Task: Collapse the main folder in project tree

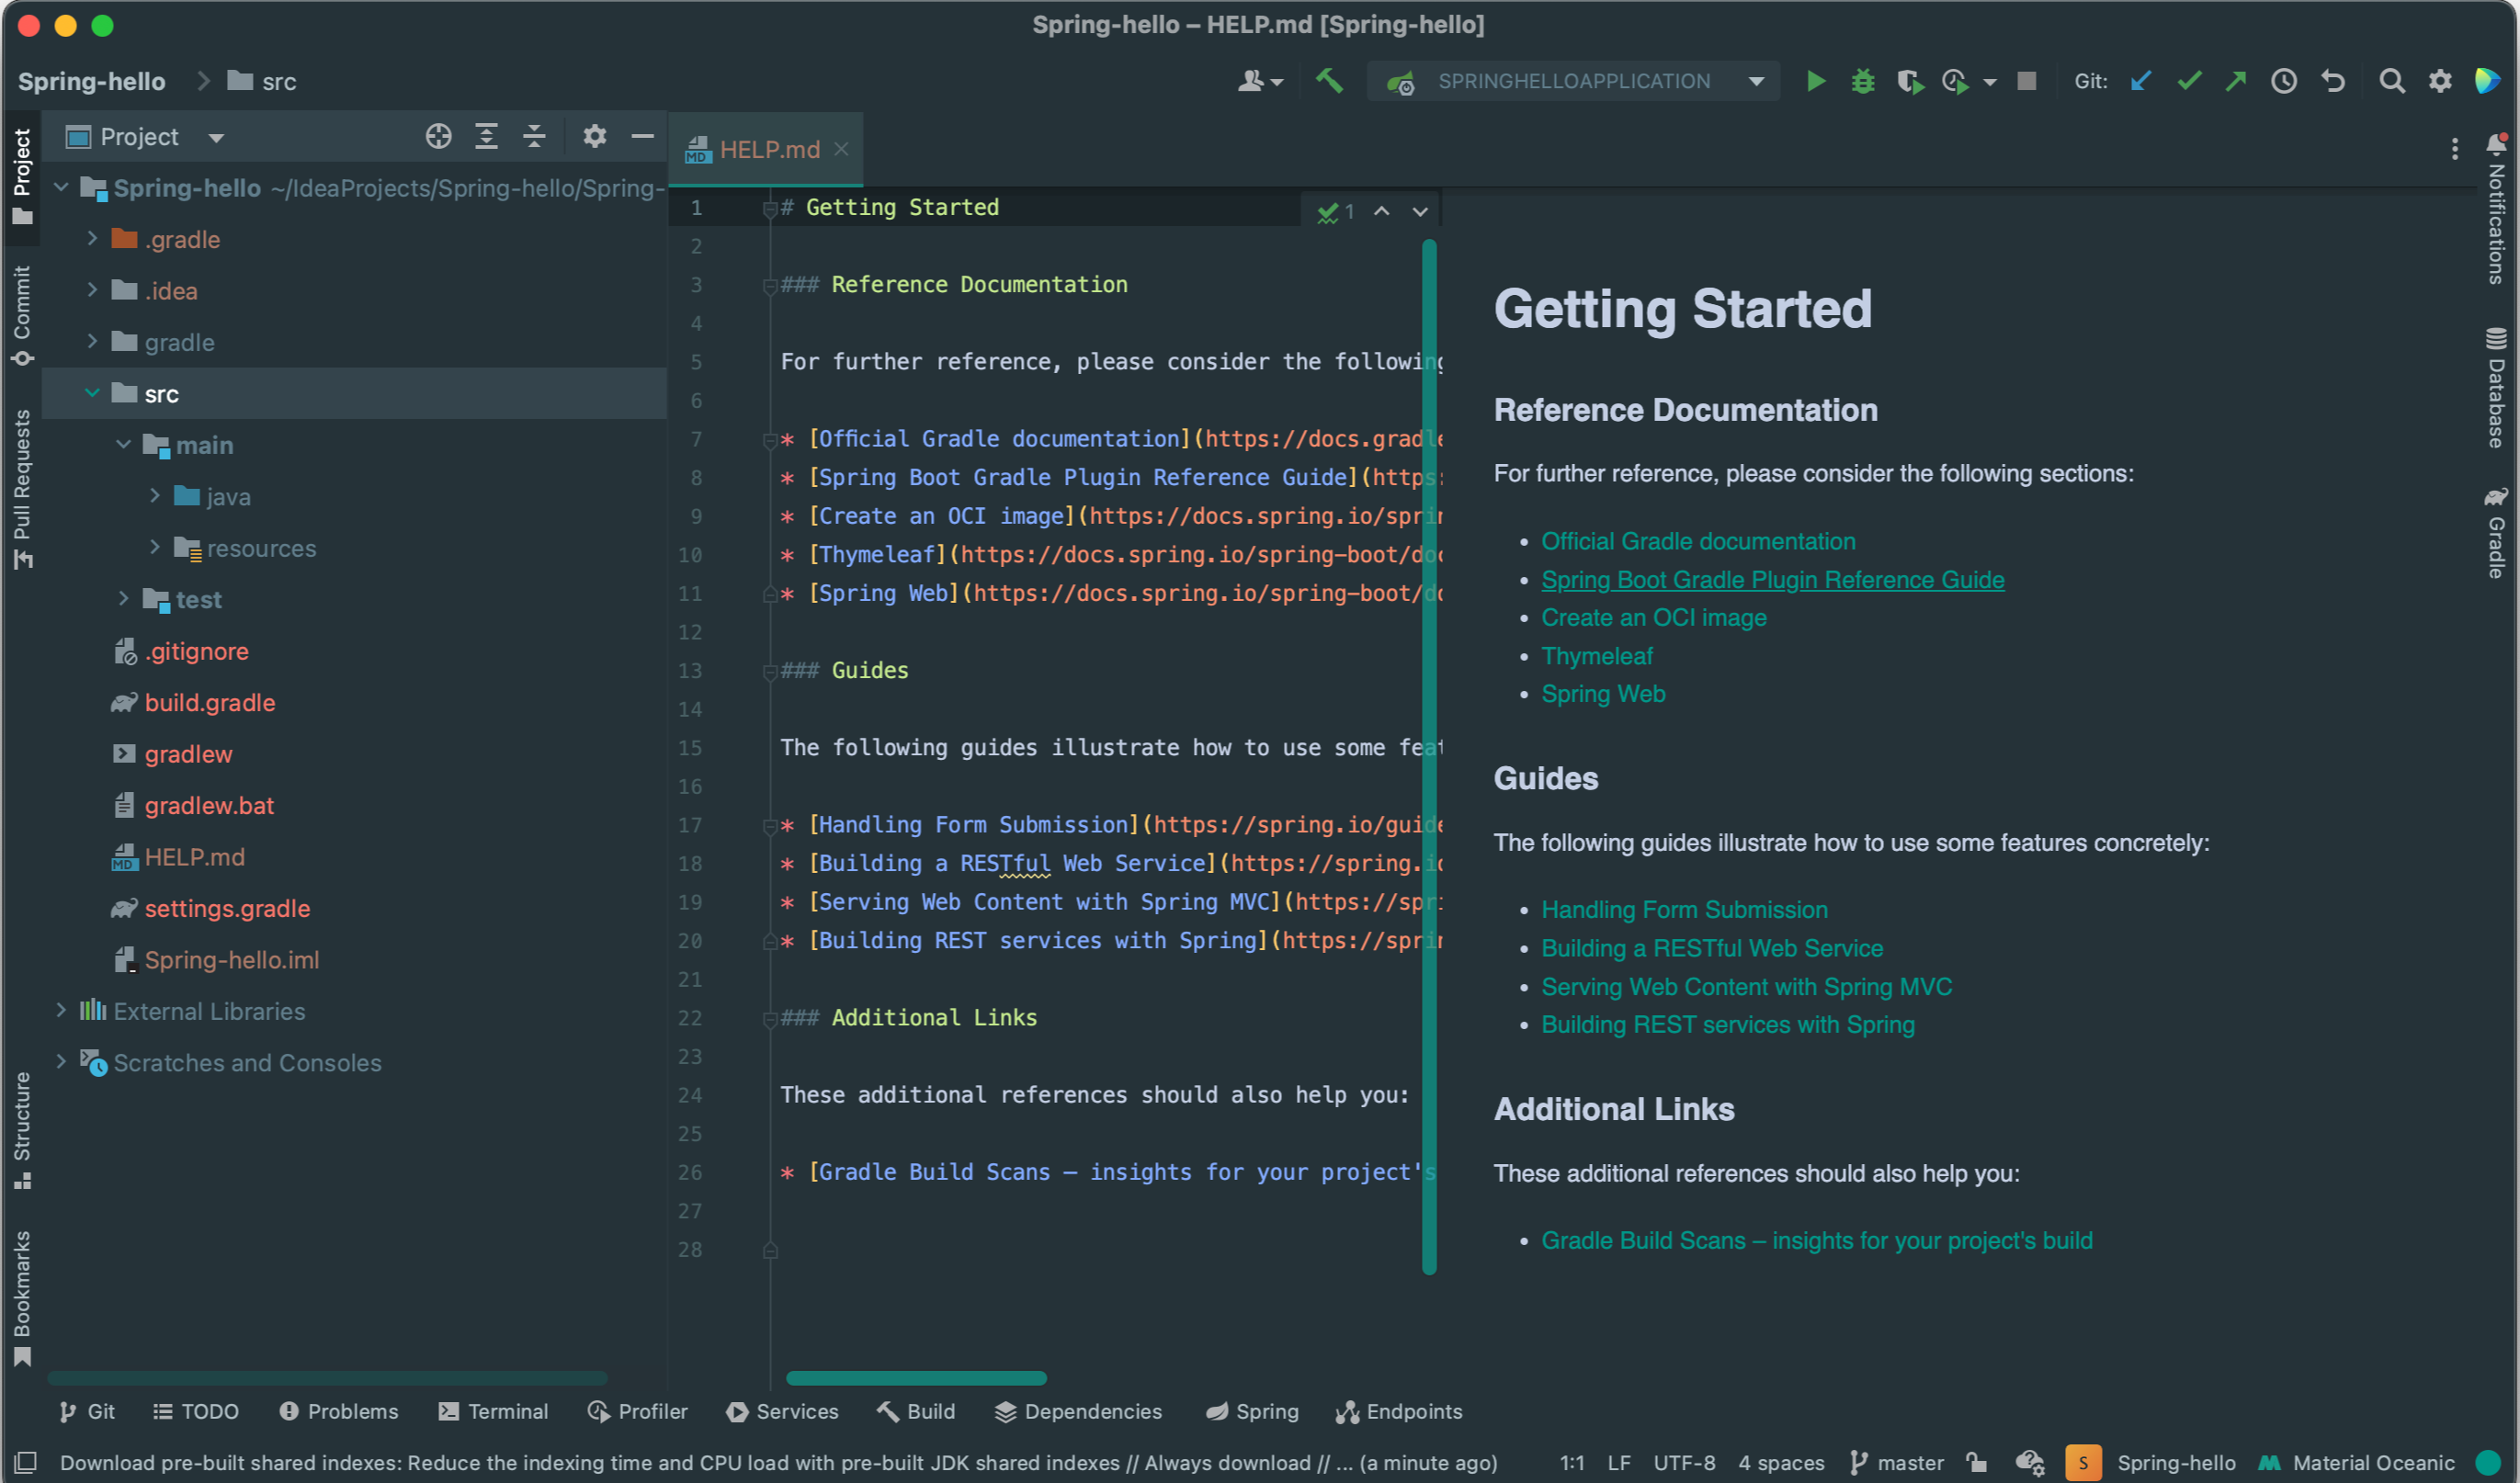Action: 123,445
